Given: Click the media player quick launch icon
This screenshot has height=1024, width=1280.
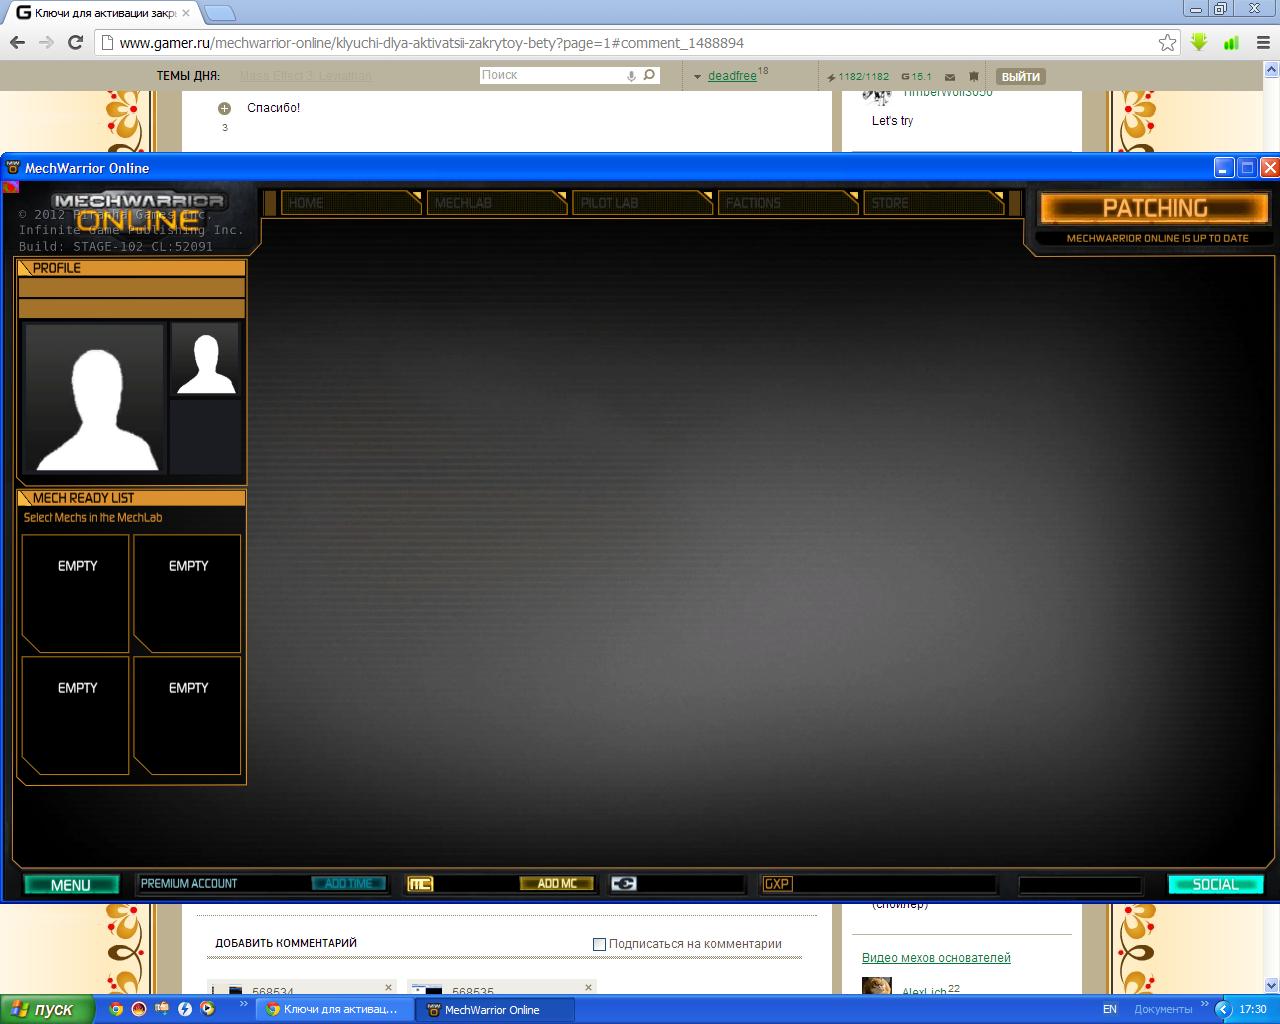Looking at the screenshot, I should pyautogui.click(x=208, y=1009).
